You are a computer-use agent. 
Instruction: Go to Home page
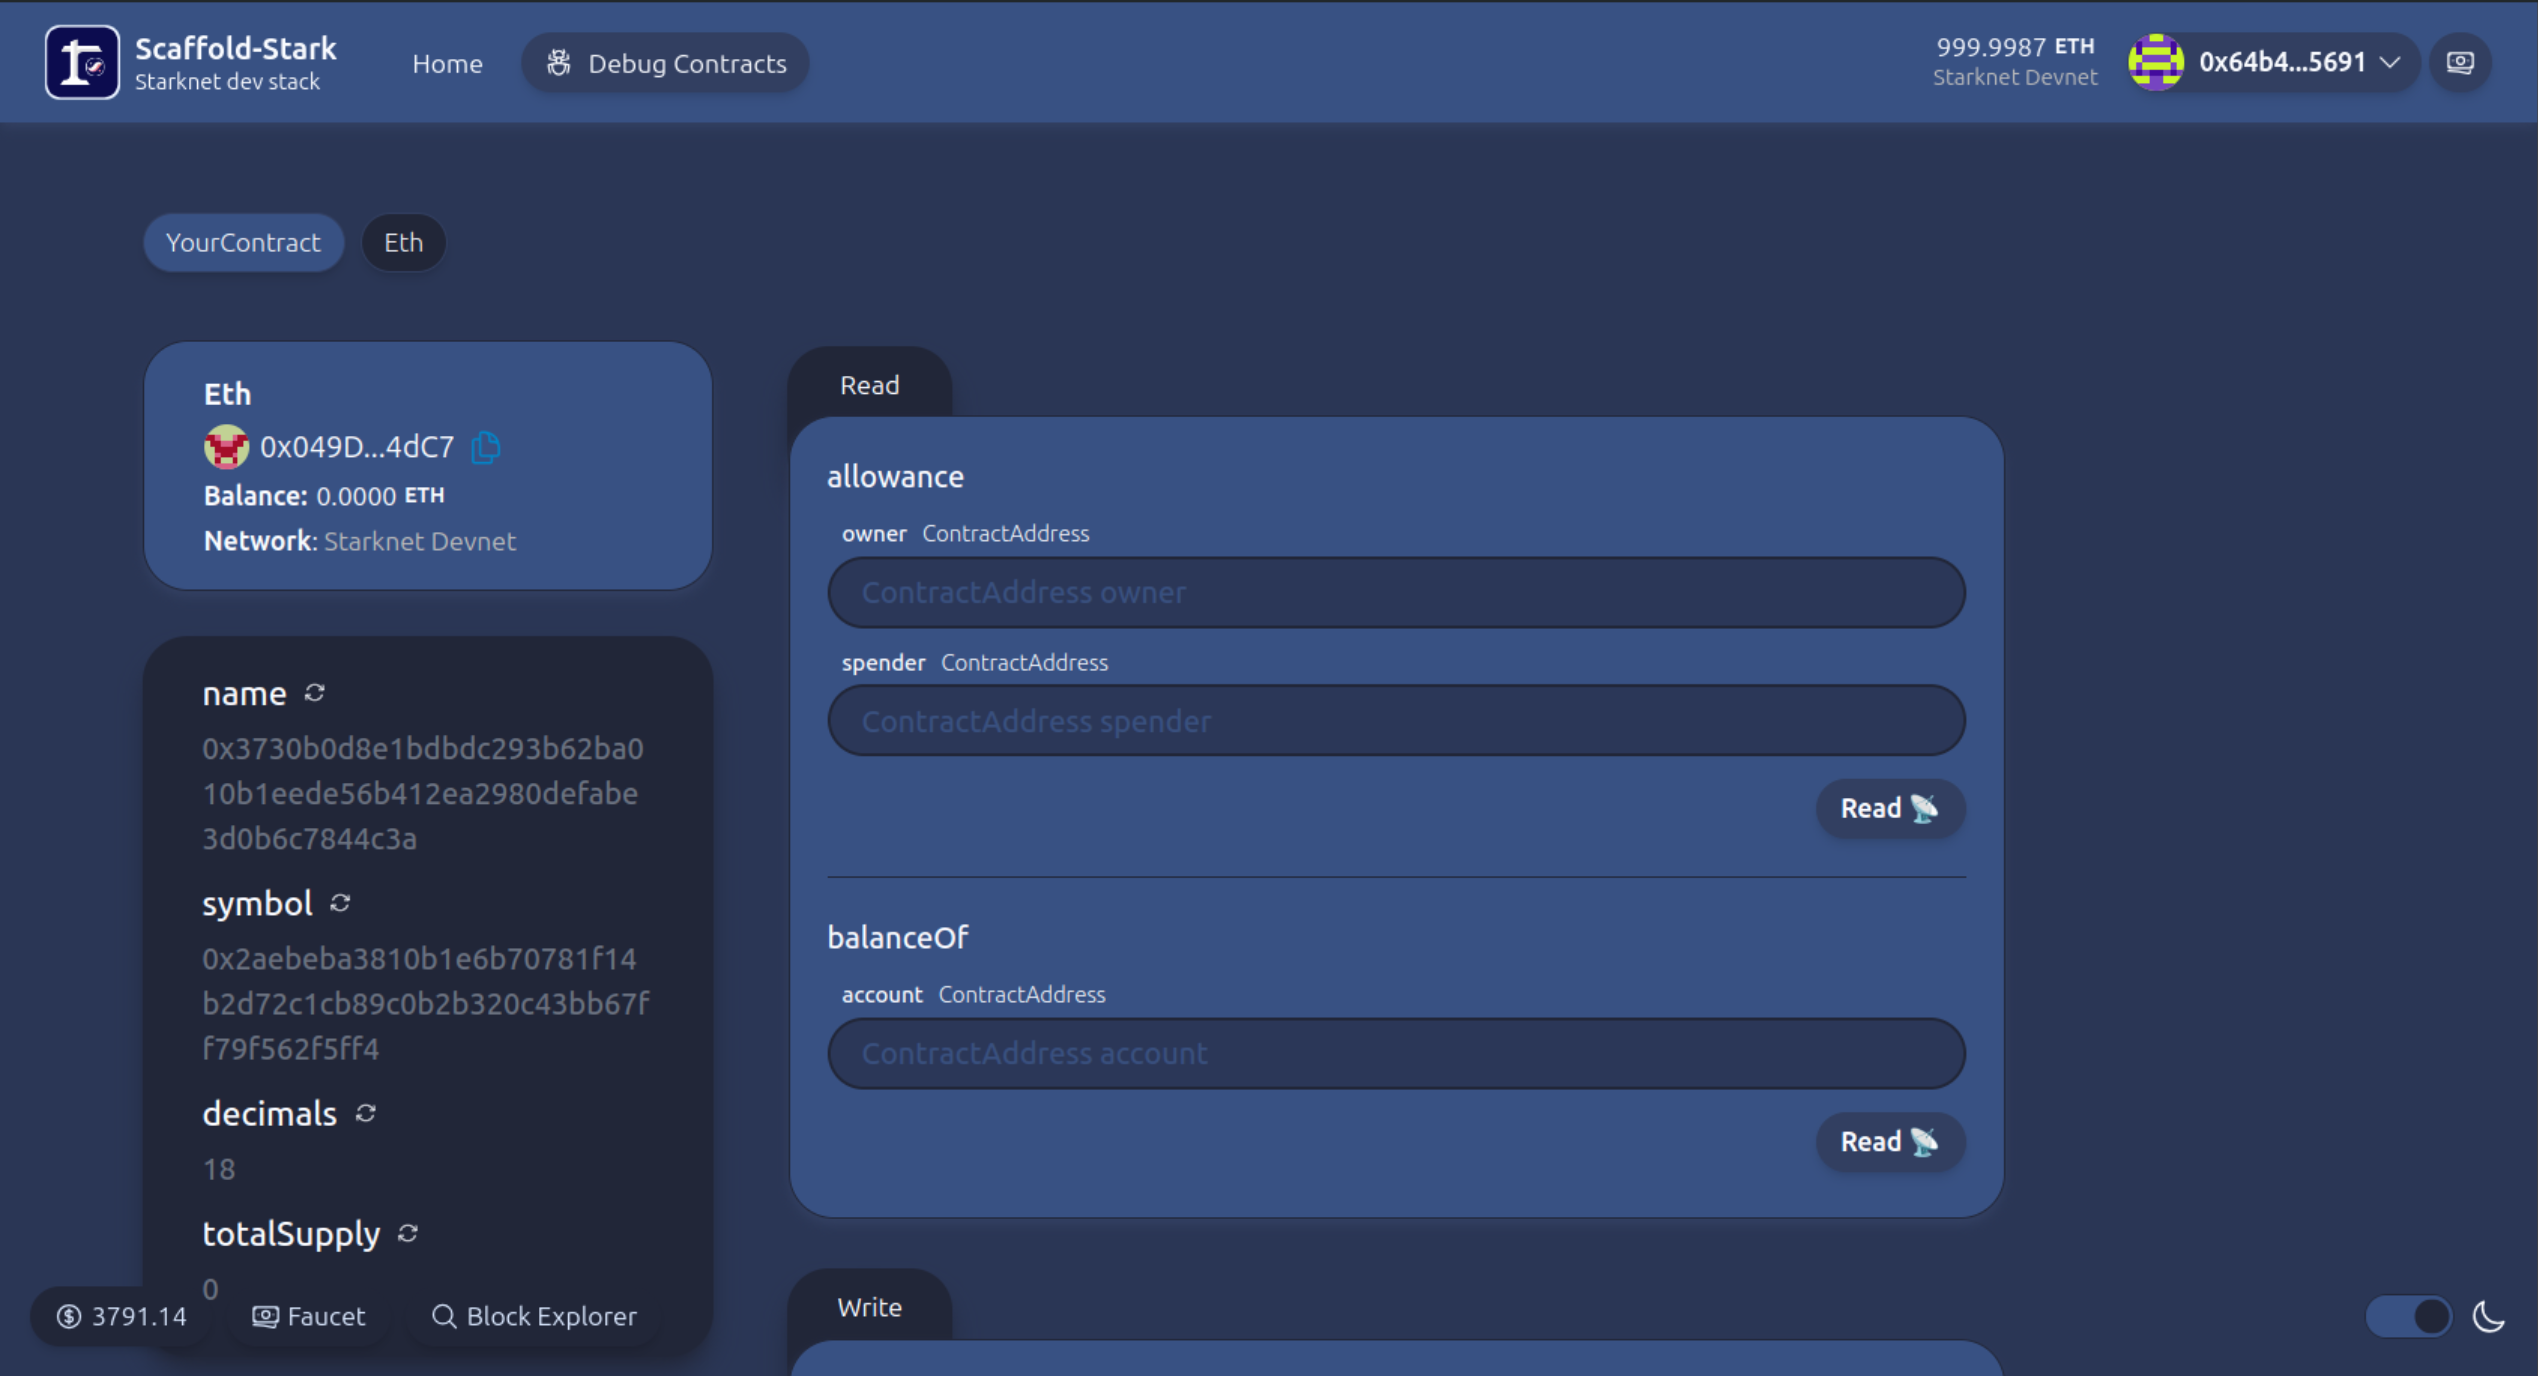[447, 63]
